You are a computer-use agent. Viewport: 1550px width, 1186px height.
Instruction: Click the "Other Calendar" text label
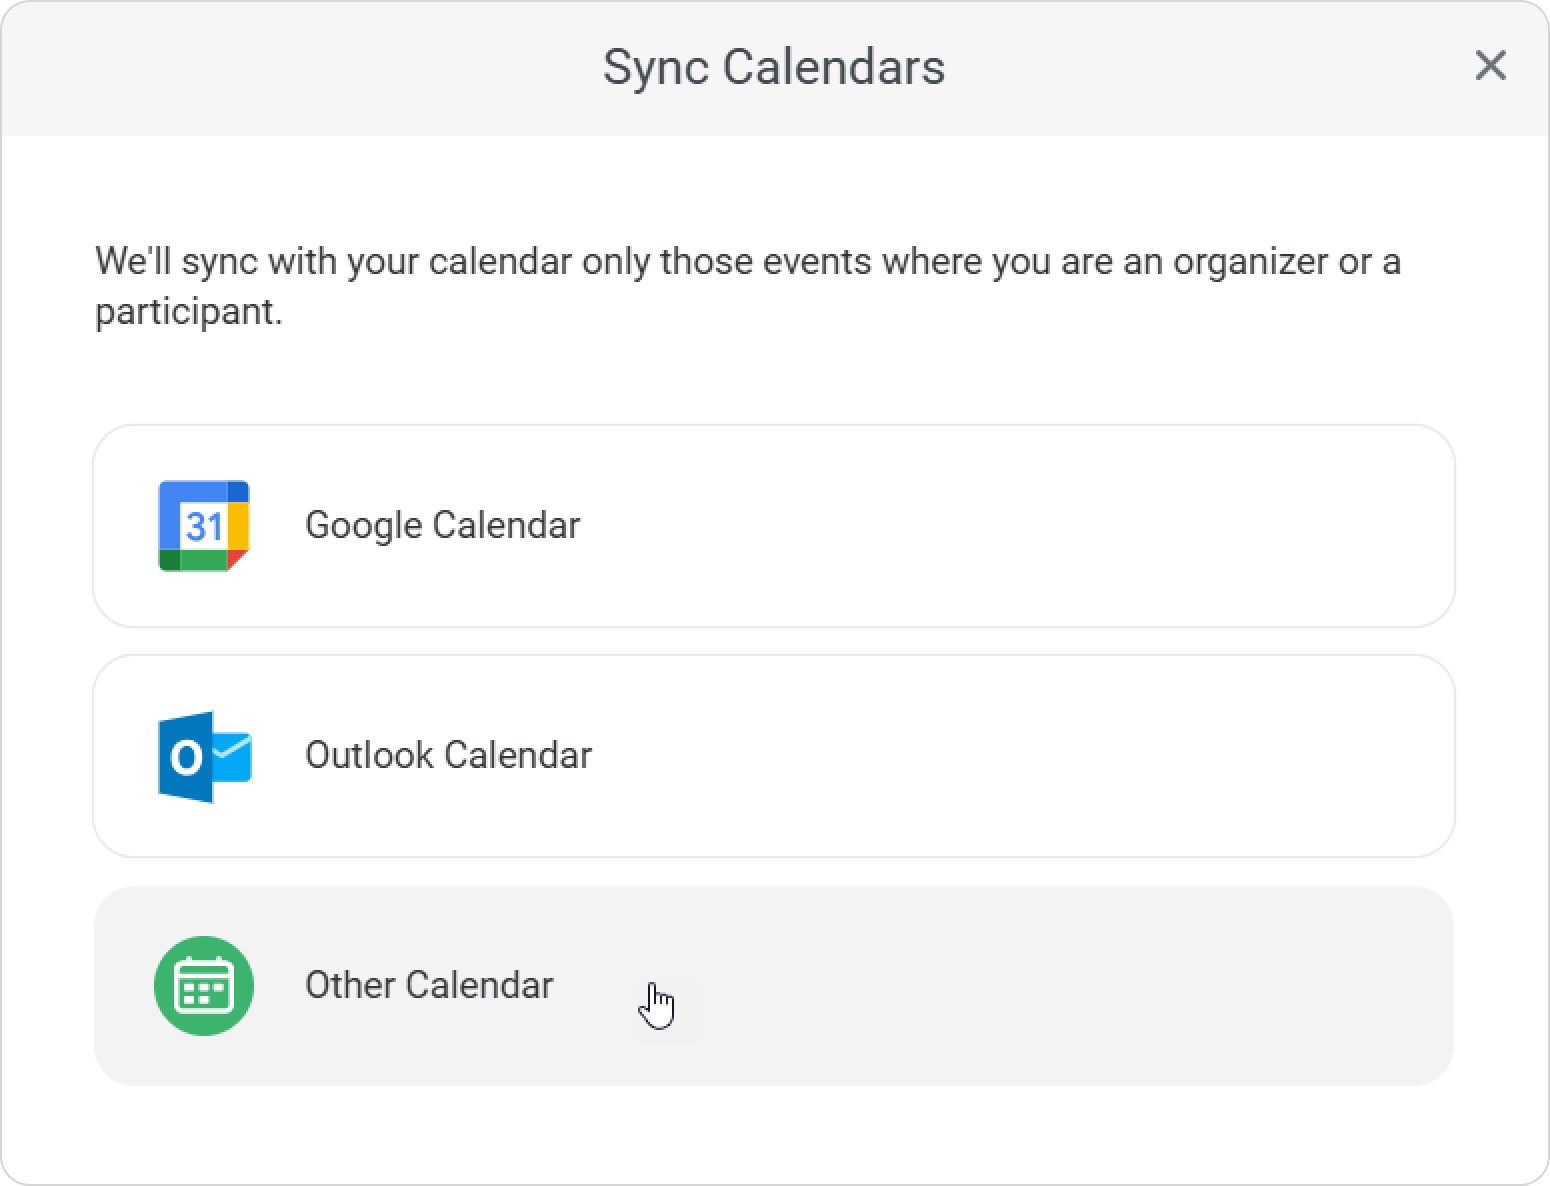pos(429,986)
